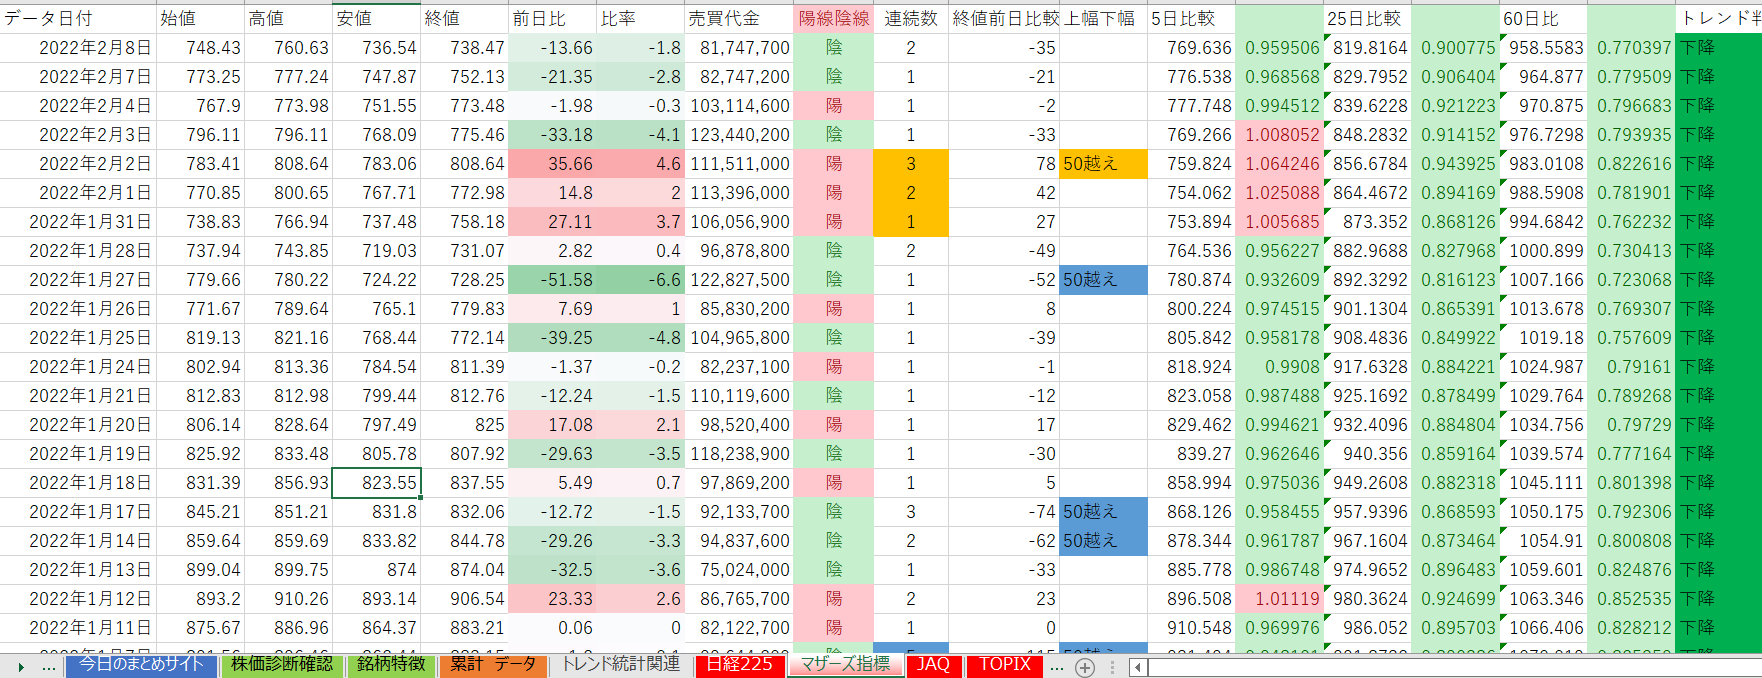
Task: Click the add new sheet plus button
Action: (1085, 667)
